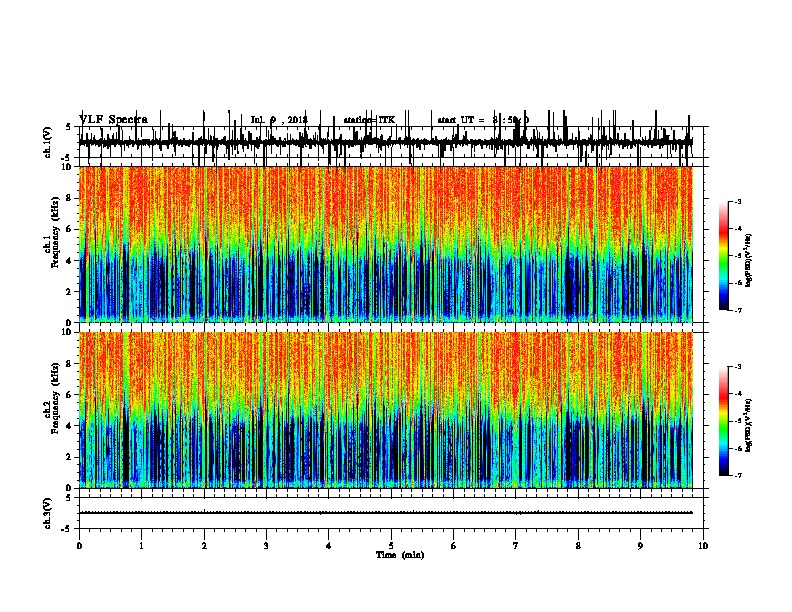
Task: Click the date text in the header
Action: pos(279,120)
